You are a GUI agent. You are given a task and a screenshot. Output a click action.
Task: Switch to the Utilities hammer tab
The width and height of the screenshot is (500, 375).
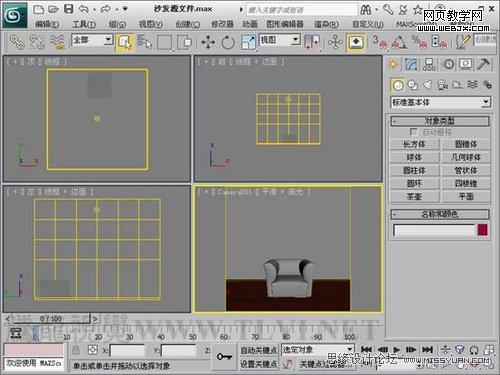tap(484, 64)
